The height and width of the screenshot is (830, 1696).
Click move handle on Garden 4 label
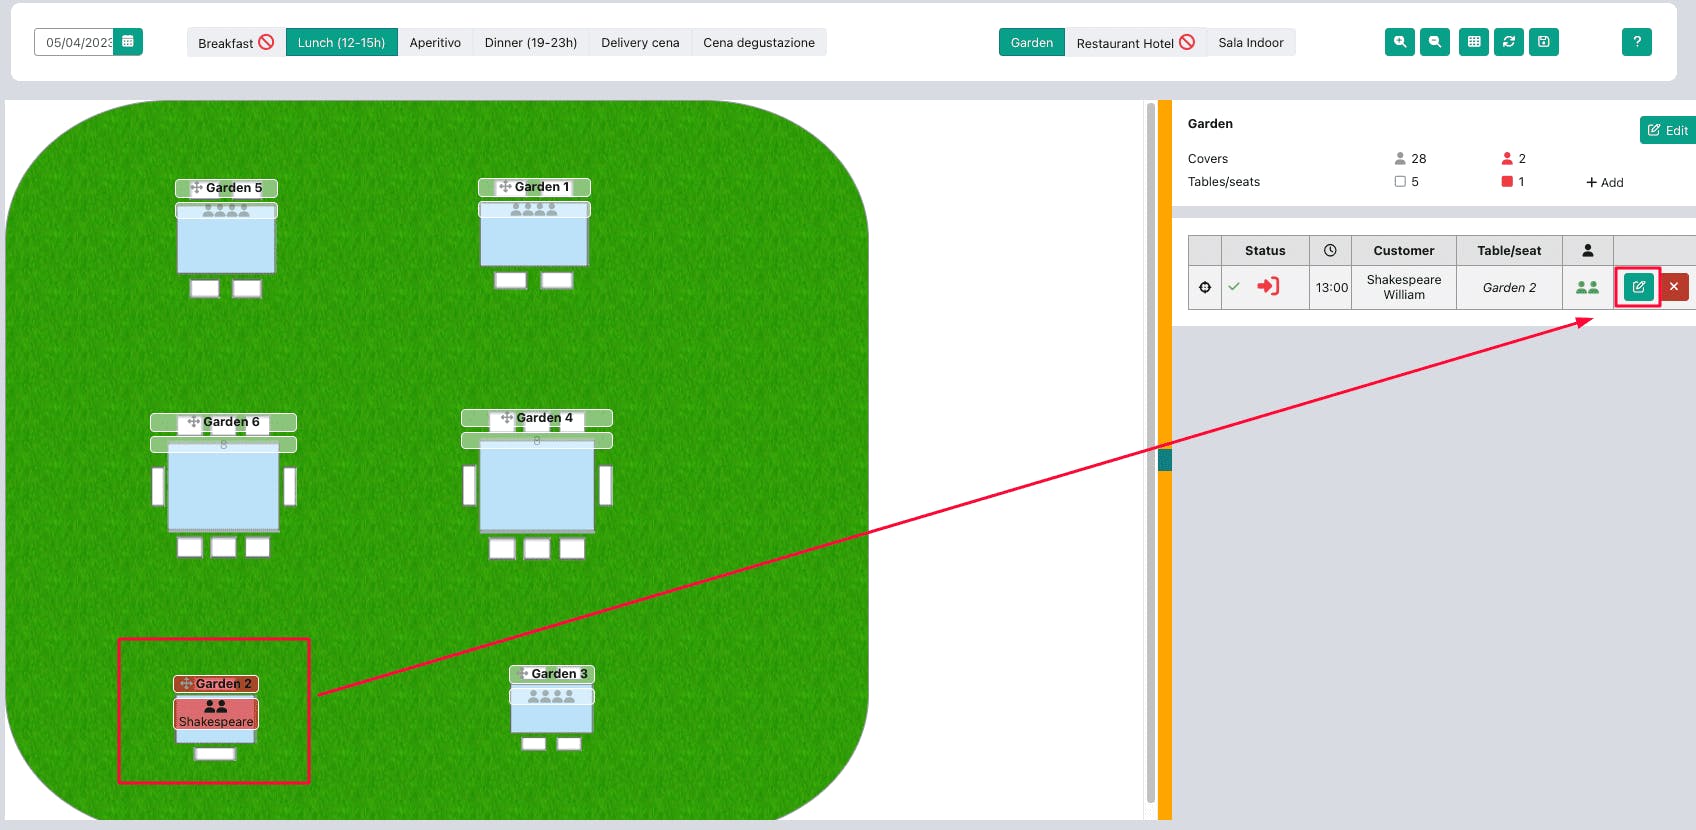tap(507, 418)
